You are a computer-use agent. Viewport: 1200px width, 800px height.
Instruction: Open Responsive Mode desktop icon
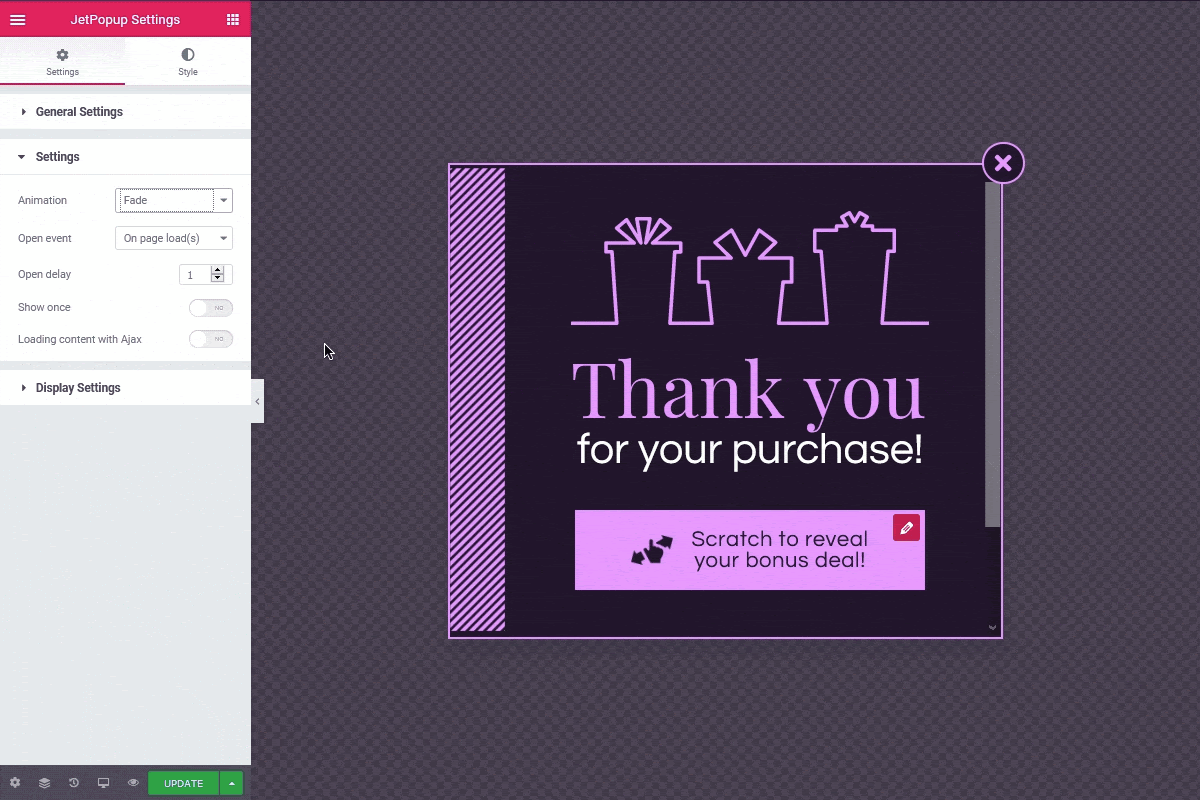pos(103,783)
